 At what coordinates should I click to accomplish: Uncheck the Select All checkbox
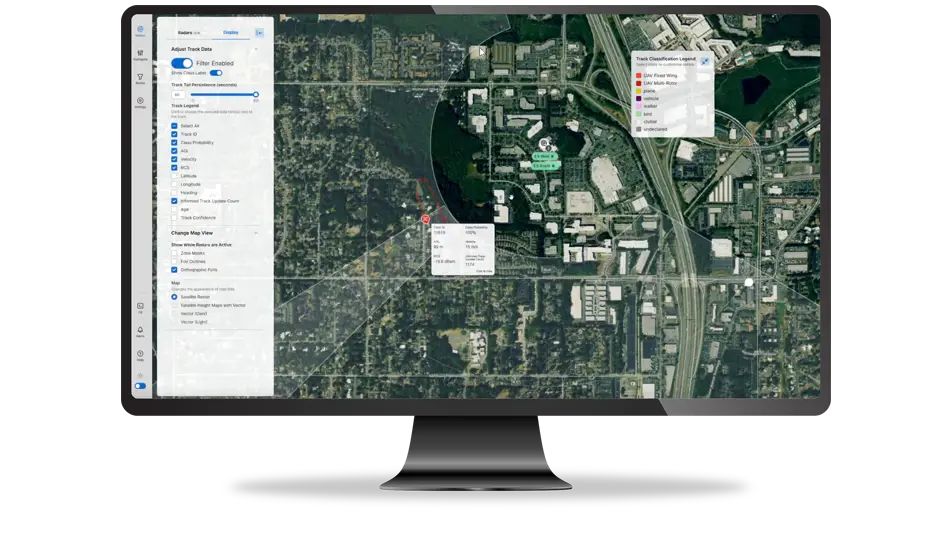coord(175,126)
